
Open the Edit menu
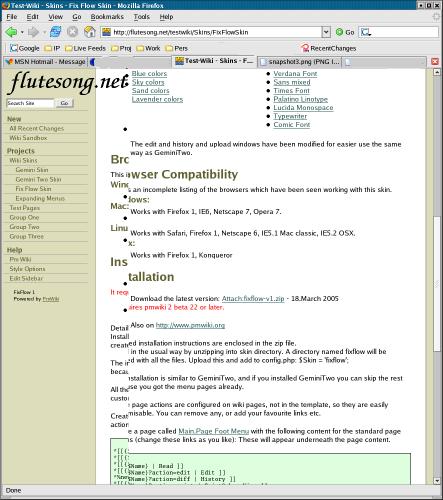(x=32, y=17)
